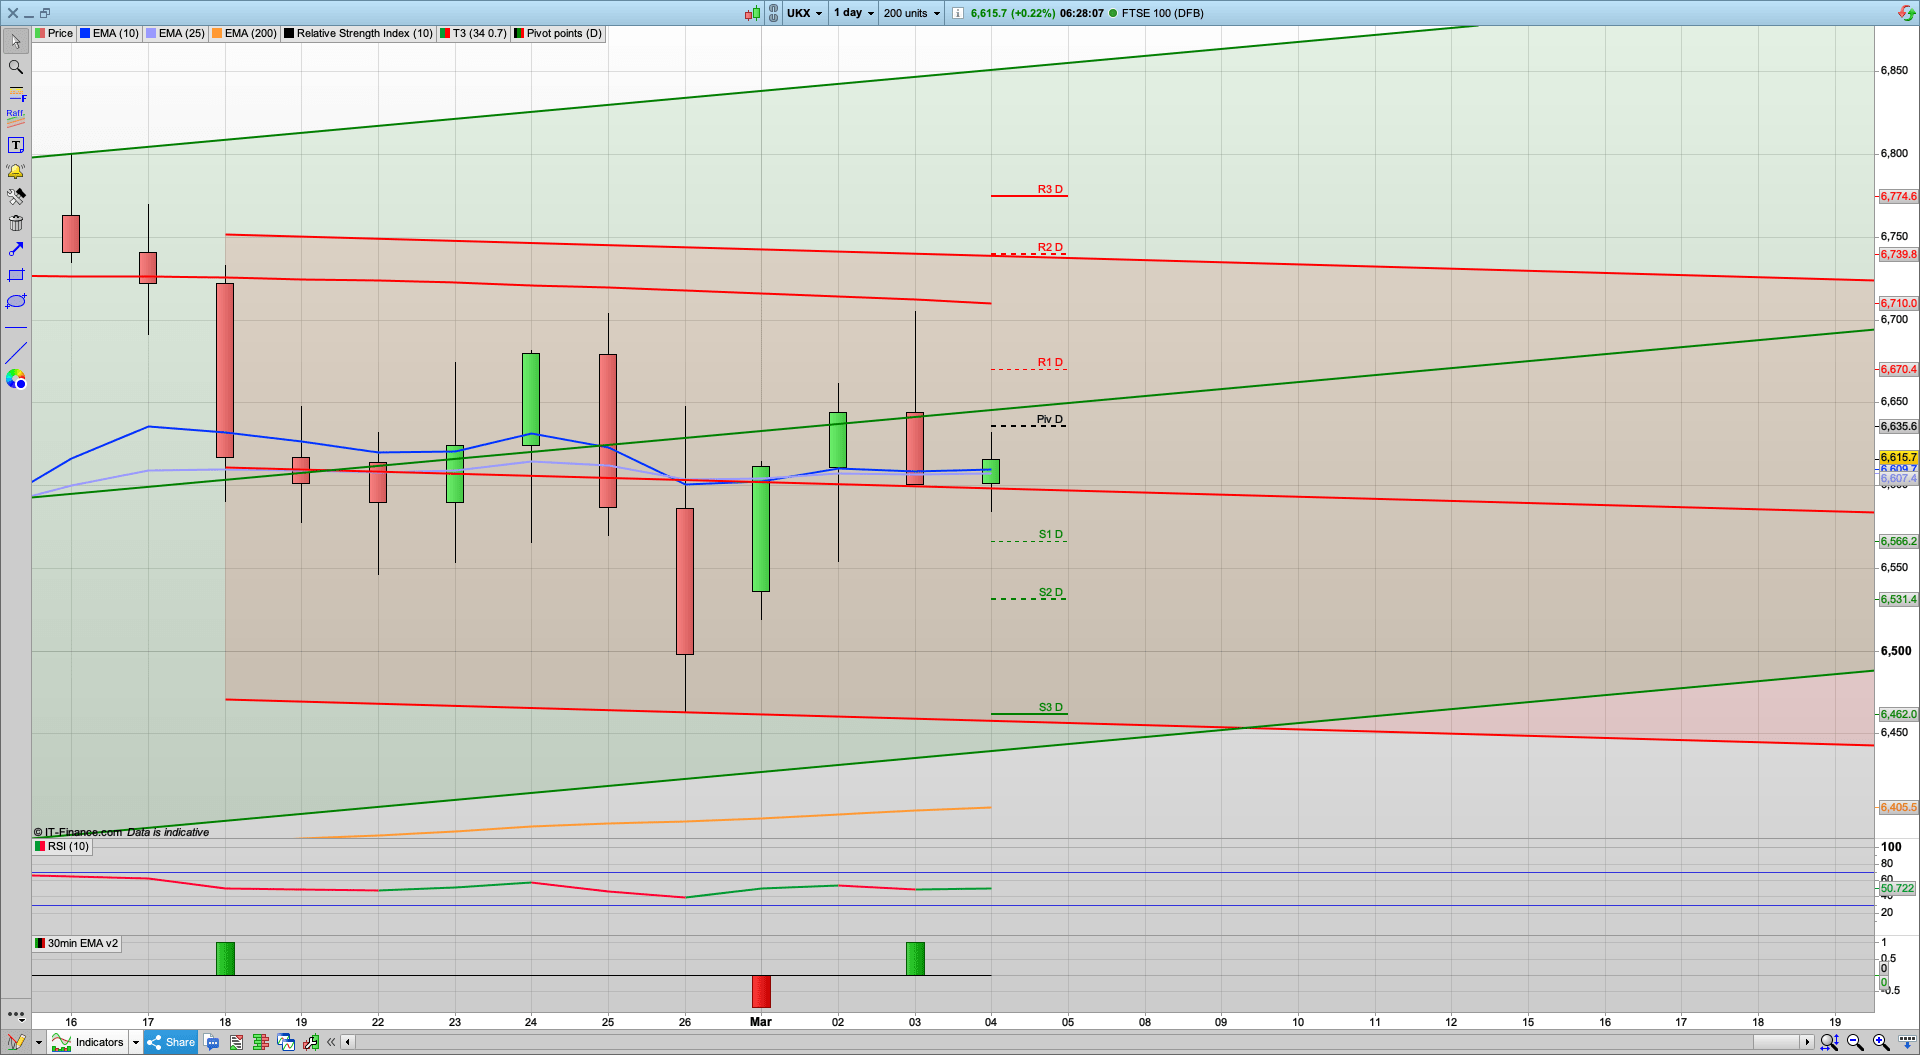Open the UKX symbol selector
The height and width of the screenshot is (1055, 1920).
pos(804,13)
